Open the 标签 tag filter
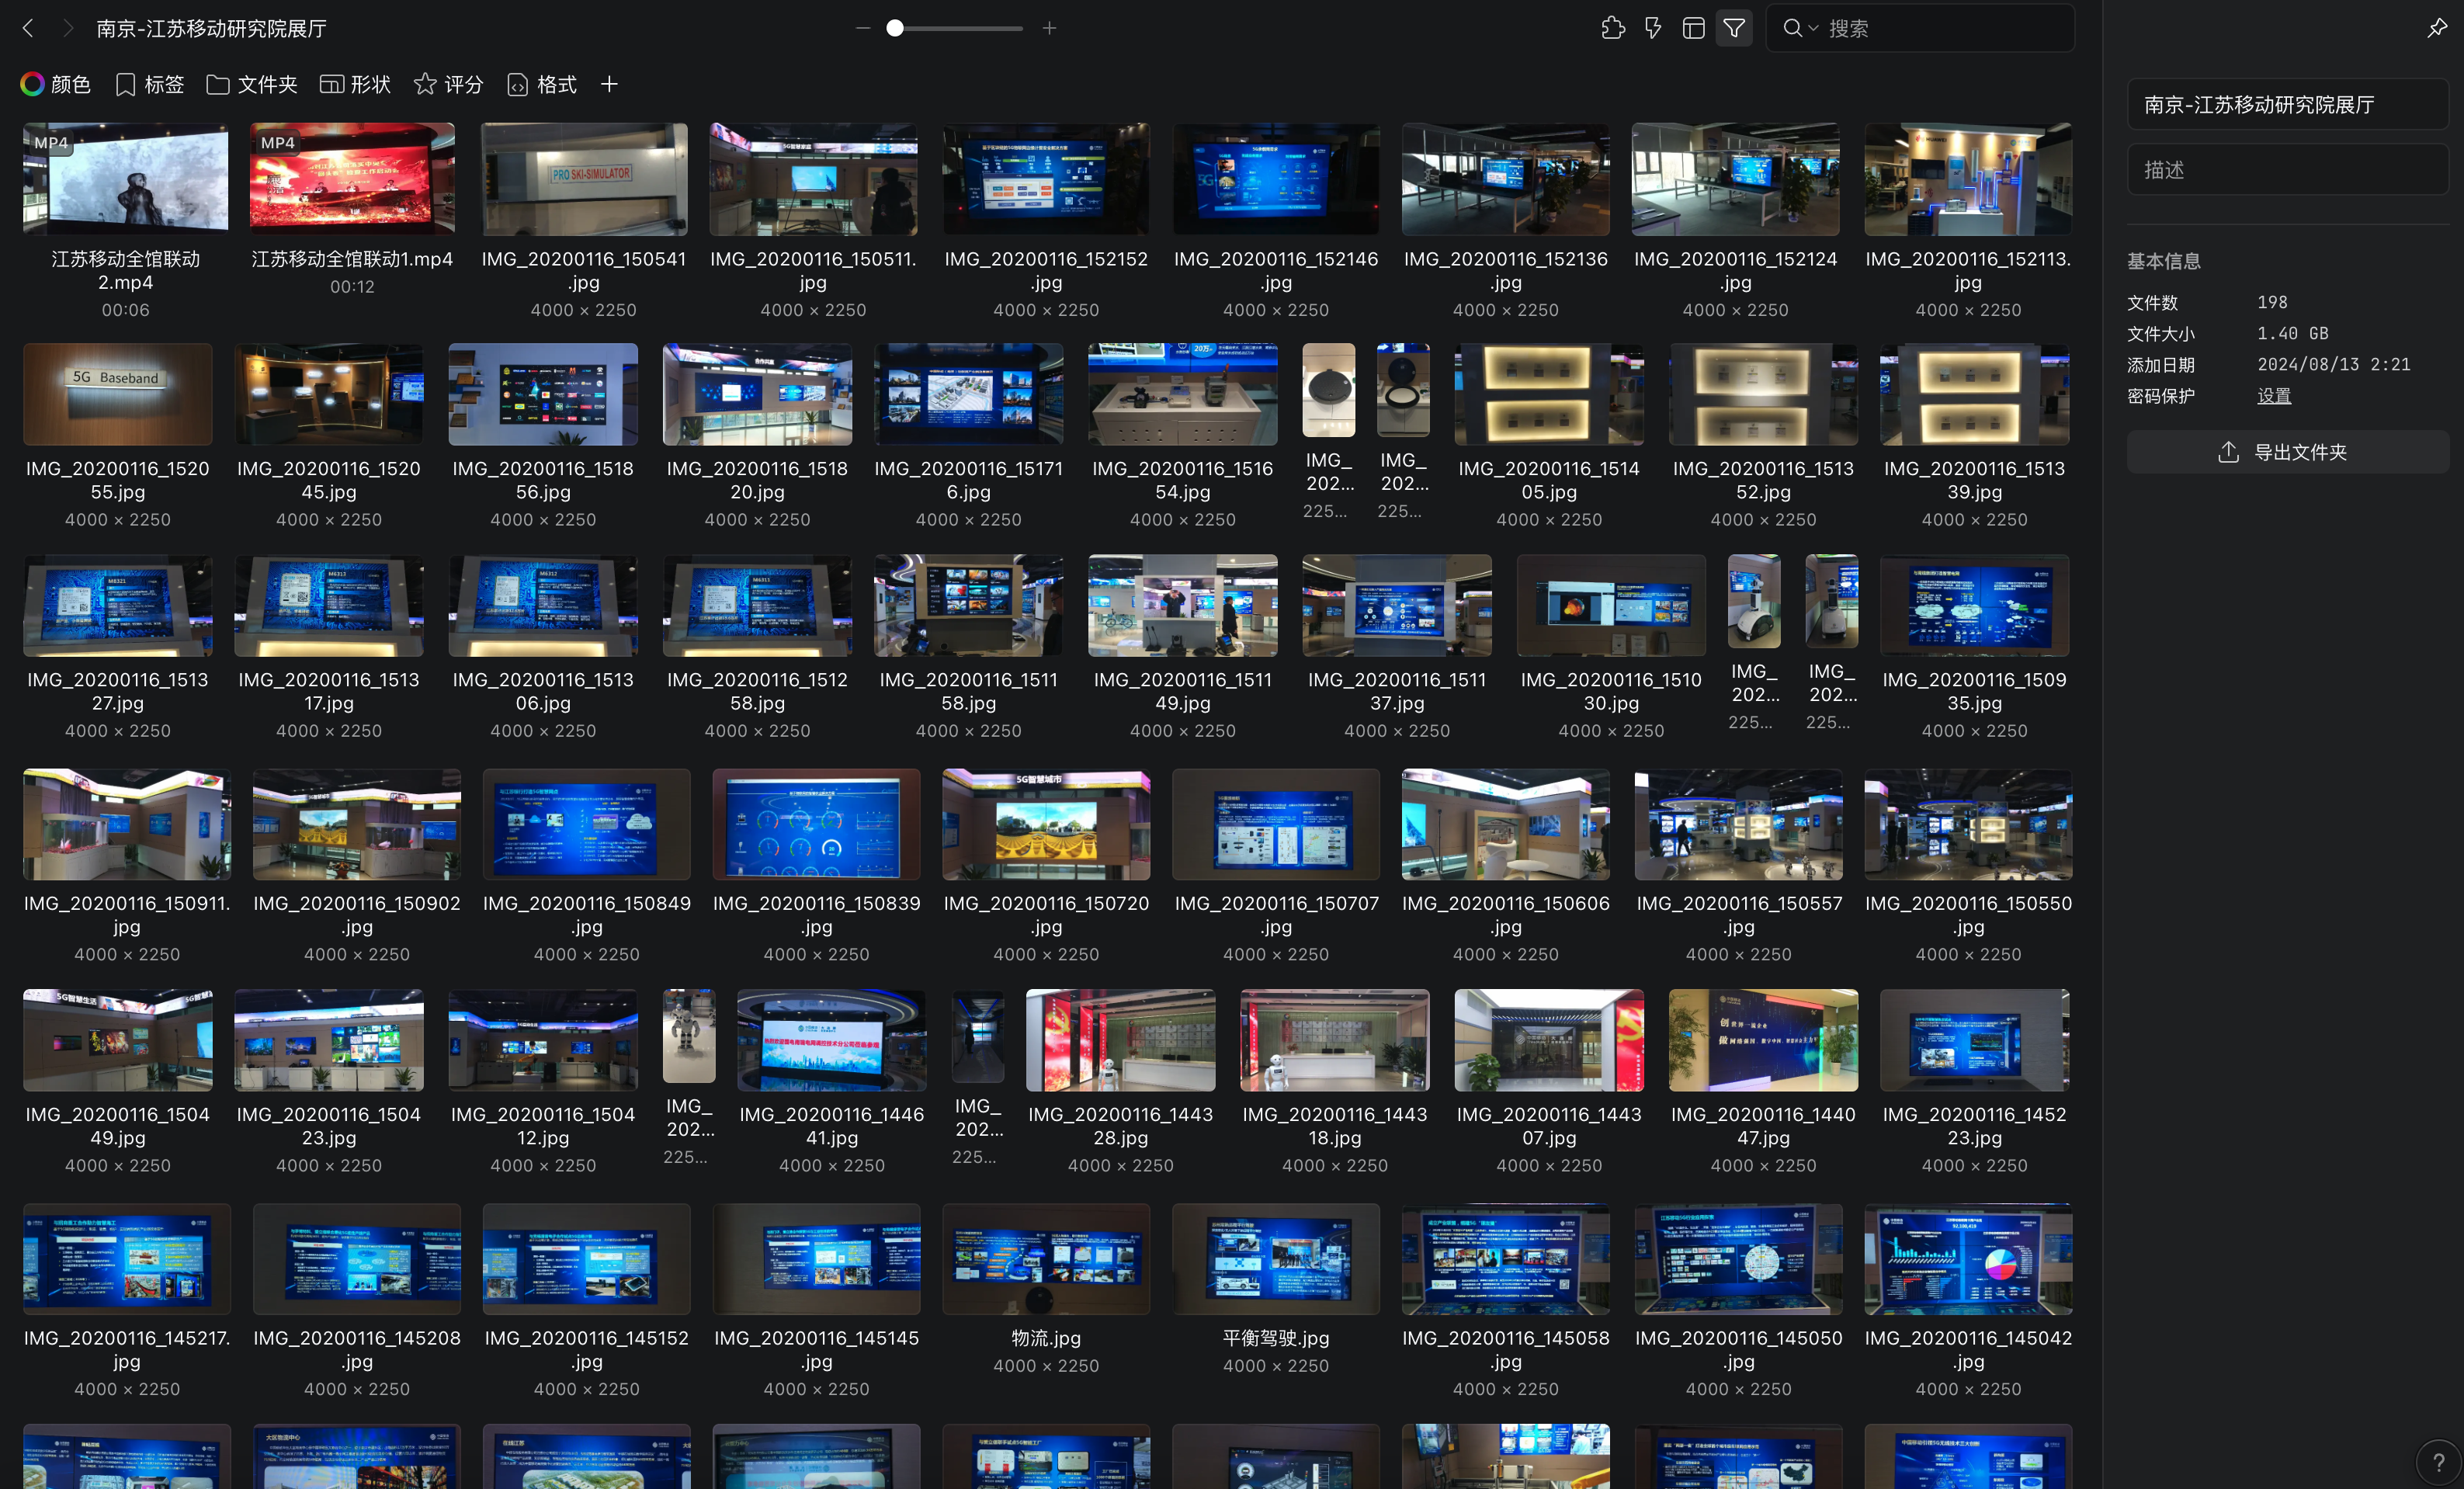Image resolution: width=2464 pixels, height=1489 pixels. pyautogui.click(x=150, y=84)
